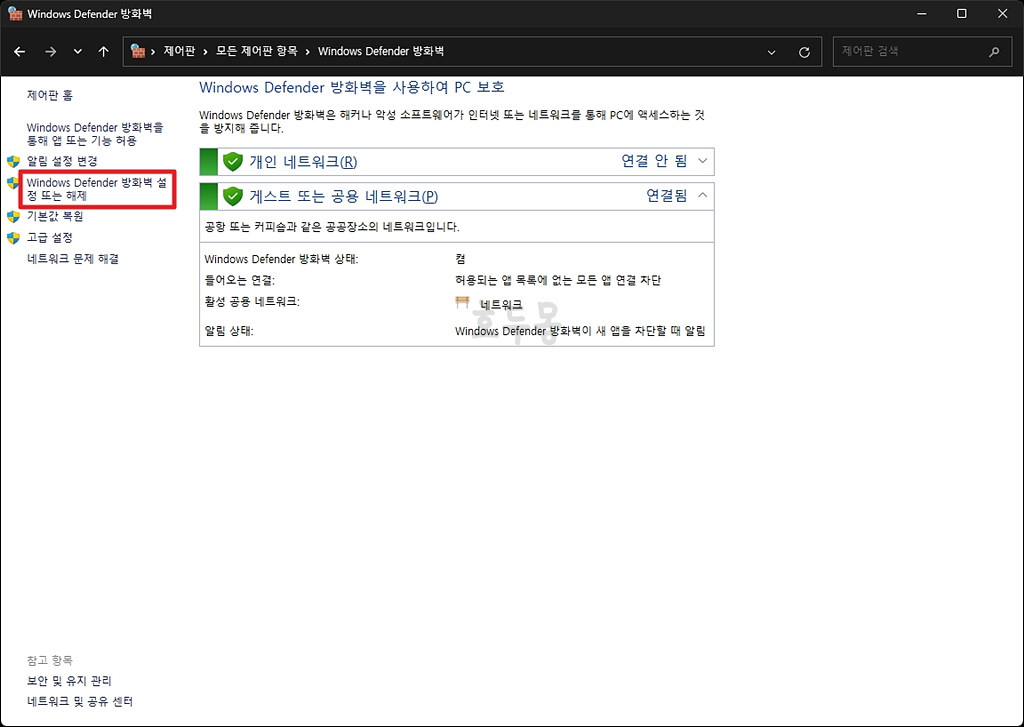
Task: Go forward with the right arrow
Action: [50, 52]
